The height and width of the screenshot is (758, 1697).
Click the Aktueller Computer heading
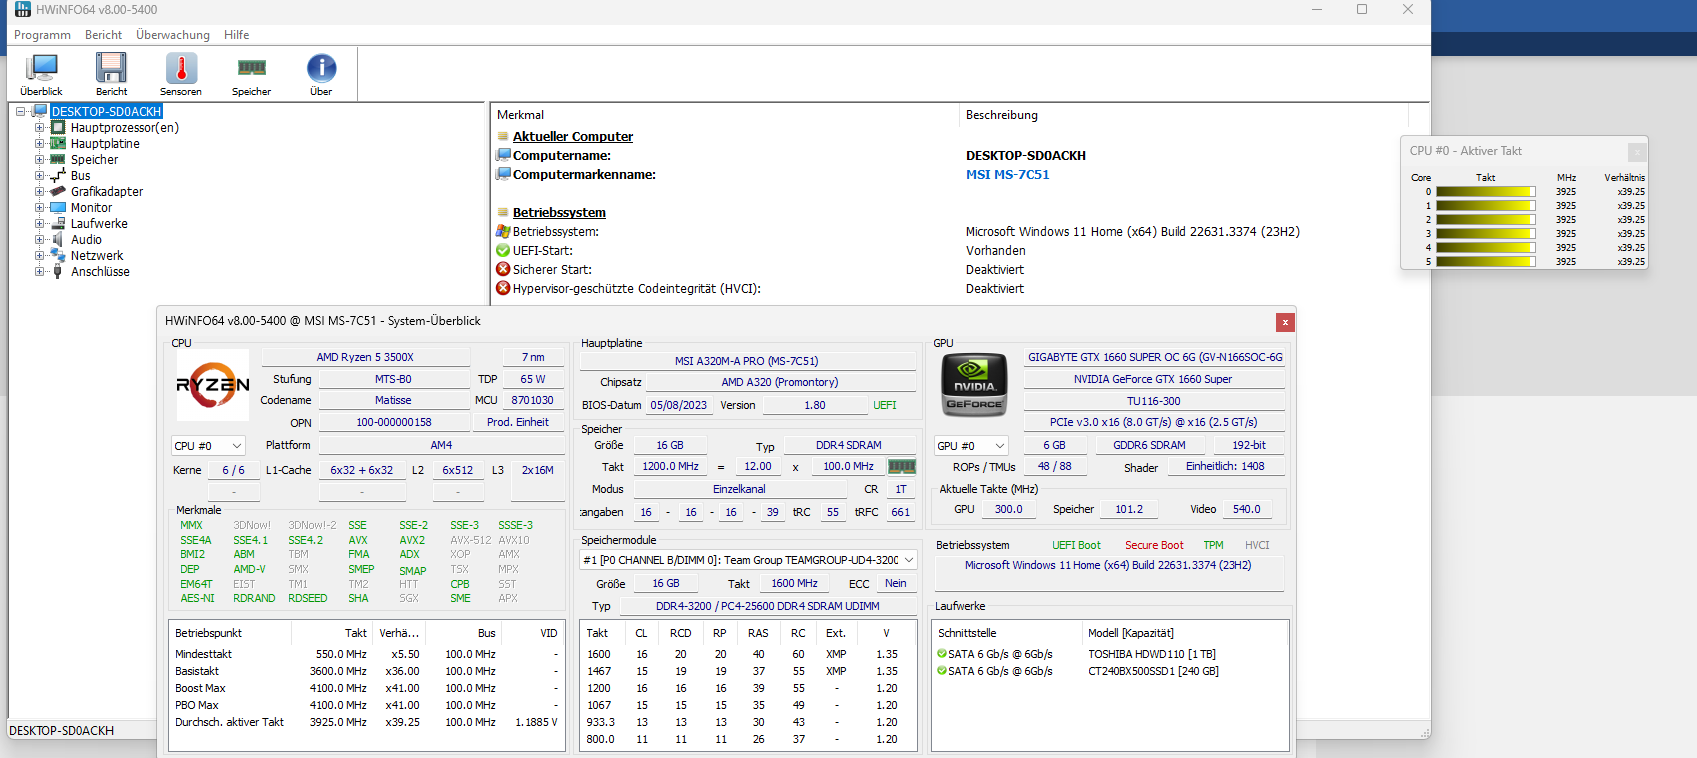point(573,137)
